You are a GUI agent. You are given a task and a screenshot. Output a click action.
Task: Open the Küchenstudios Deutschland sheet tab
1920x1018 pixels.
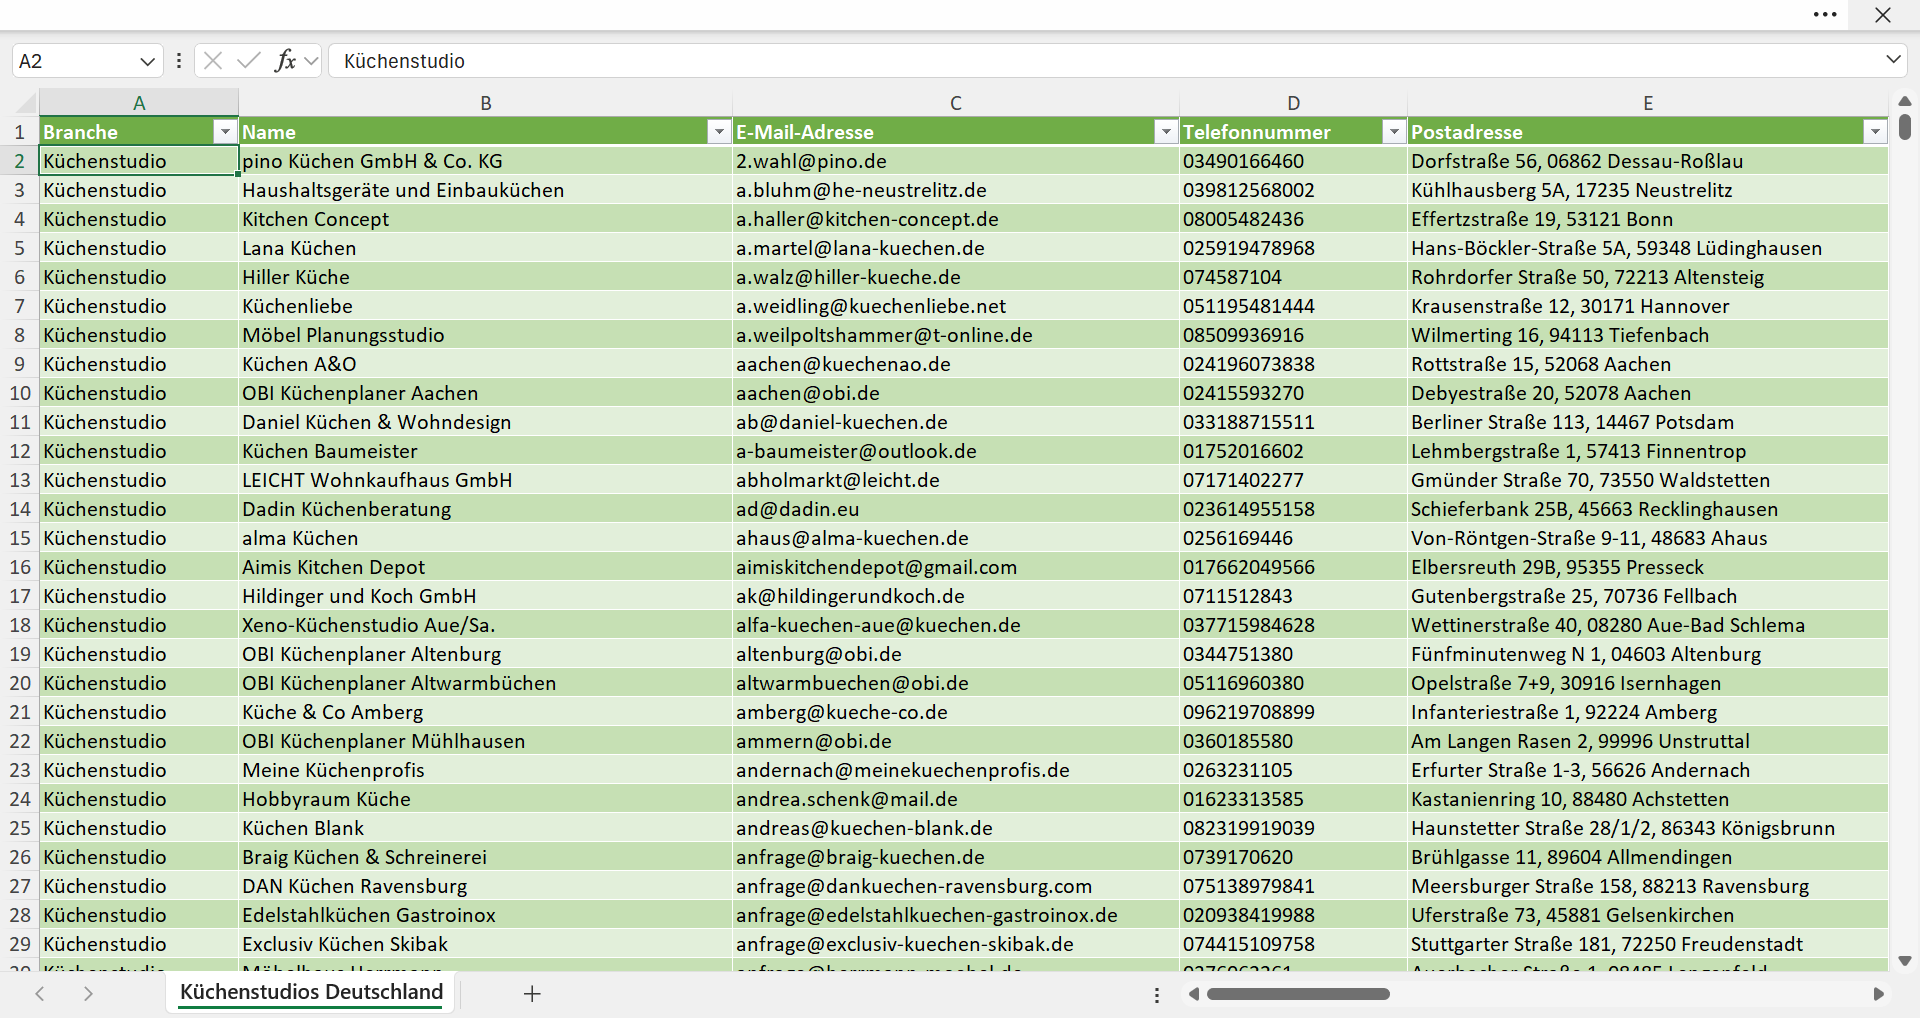pos(311,992)
